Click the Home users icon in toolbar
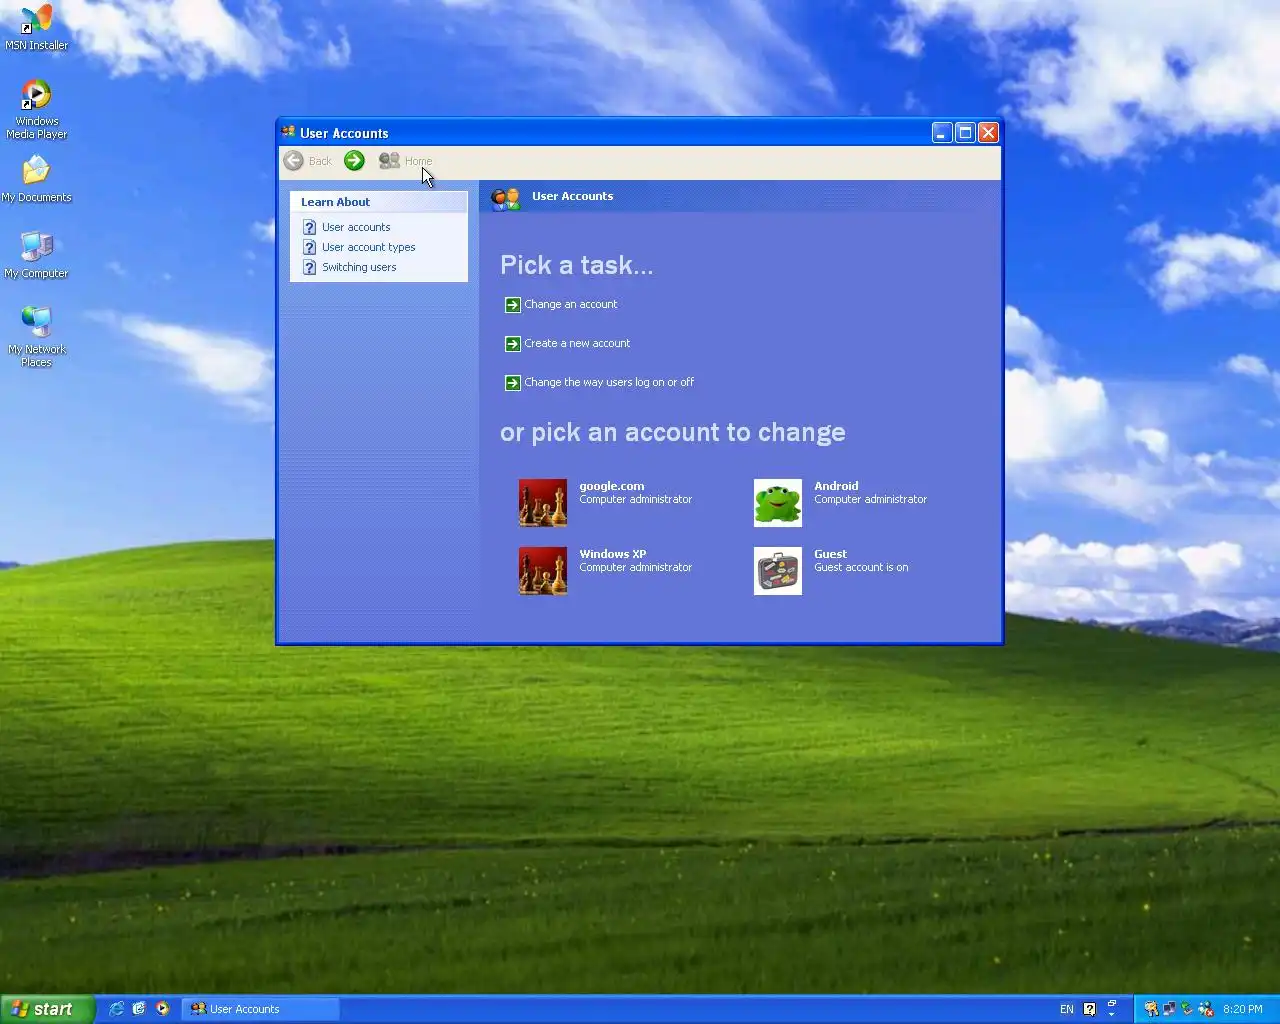Image resolution: width=1280 pixels, height=1024 pixels. point(389,161)
